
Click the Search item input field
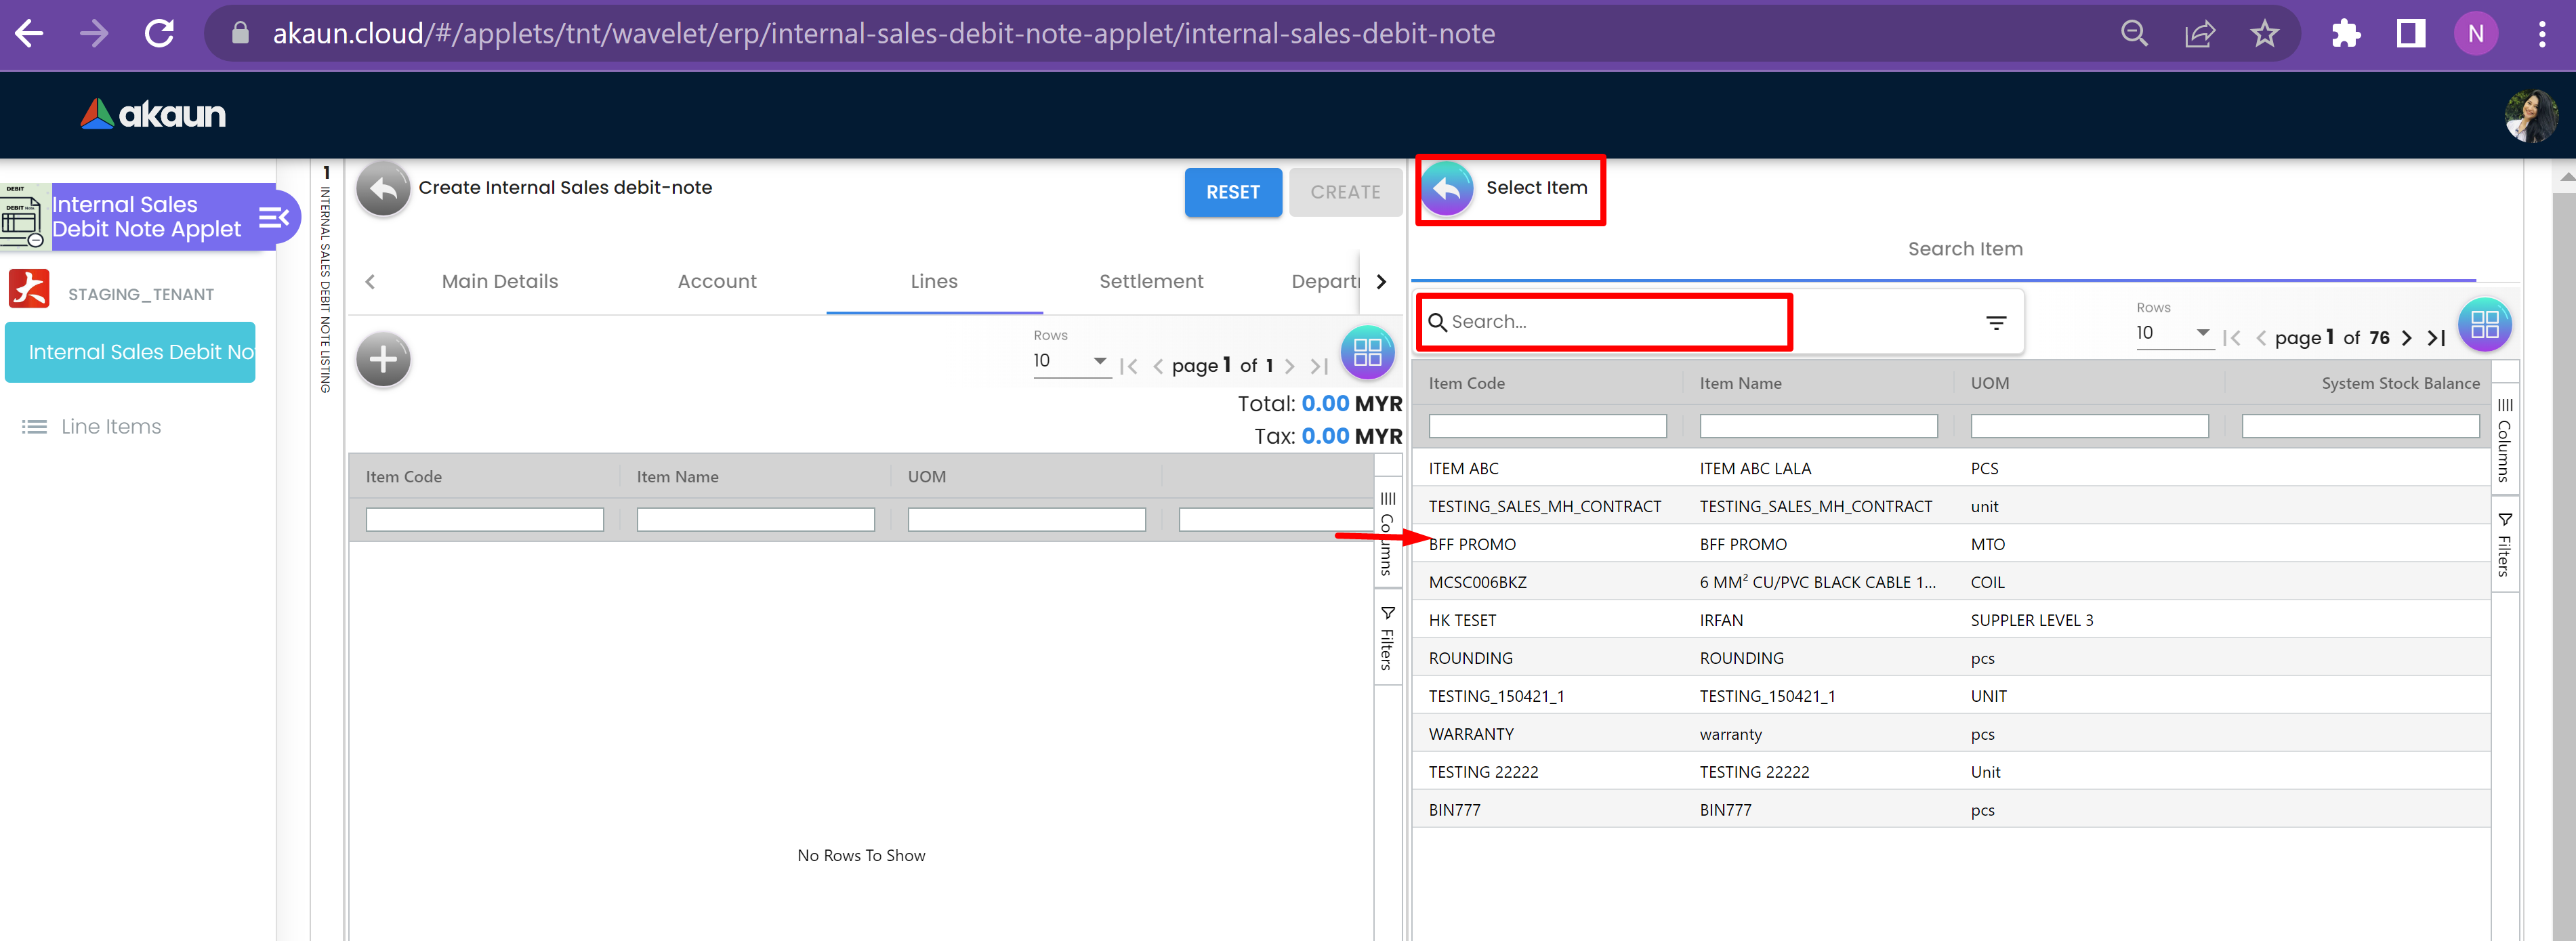click(1610, 322)
